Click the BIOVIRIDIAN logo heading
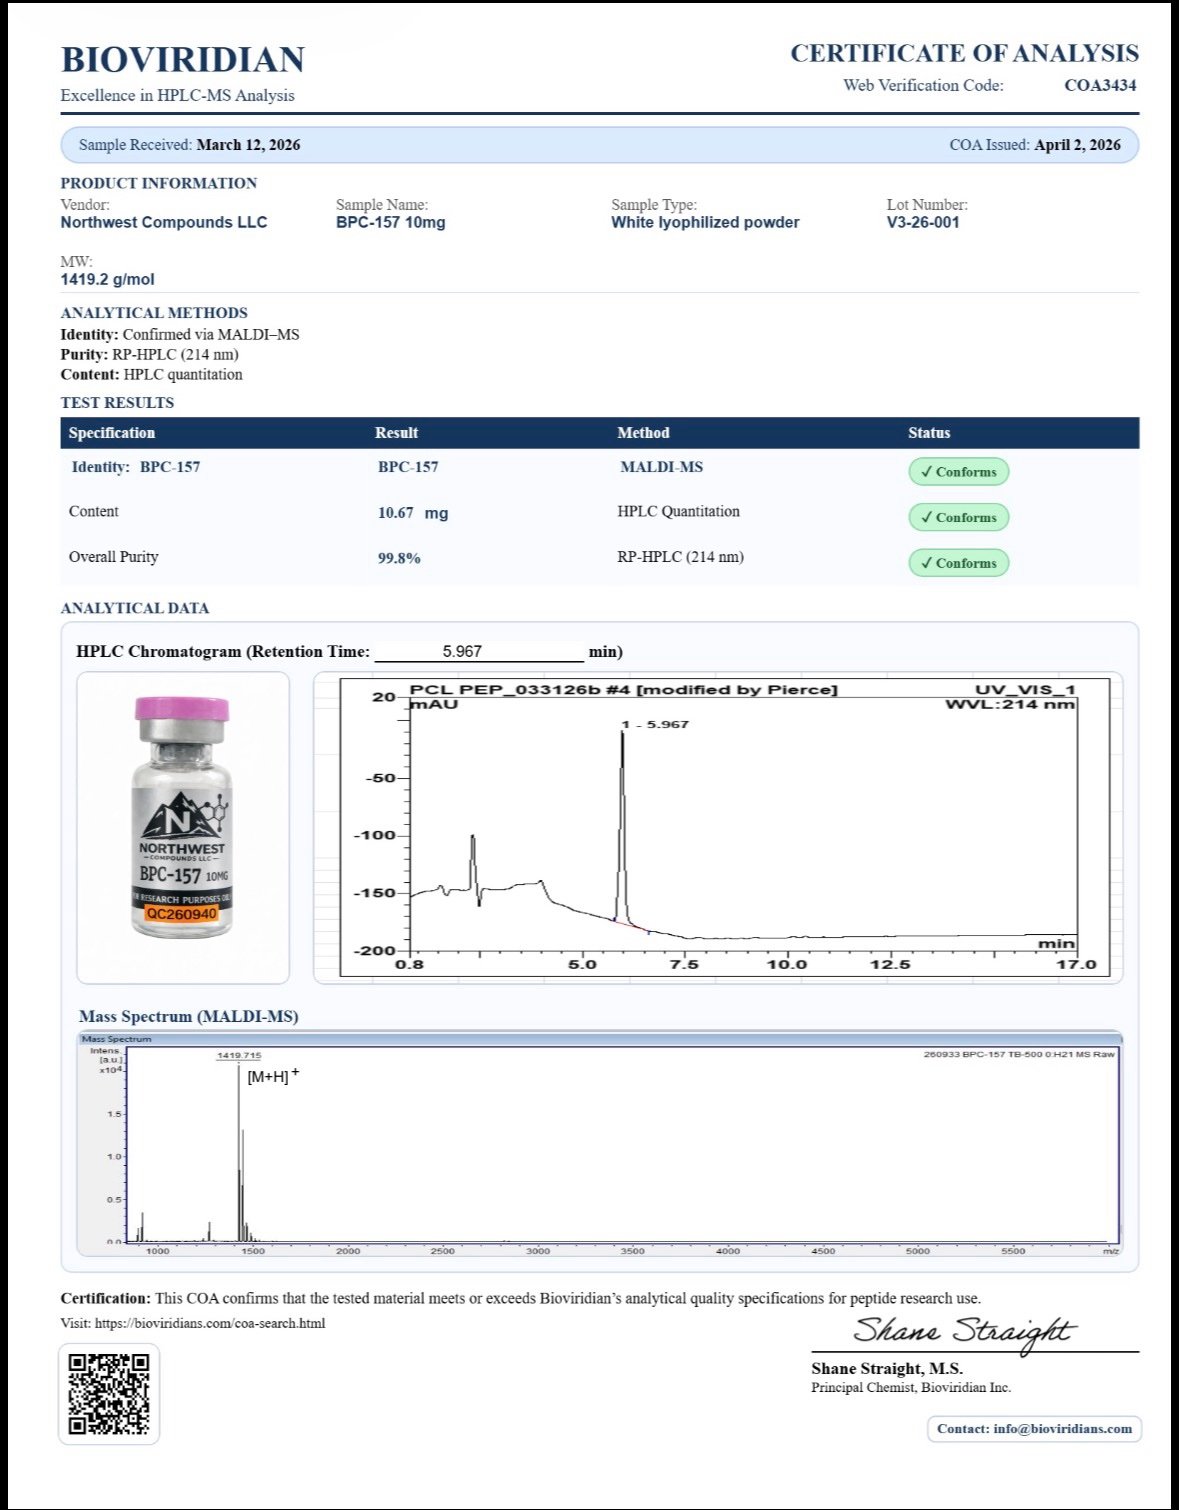The width and height of the screenshot is (1179, 1510). pyautogui.click(x=183, y=60)
